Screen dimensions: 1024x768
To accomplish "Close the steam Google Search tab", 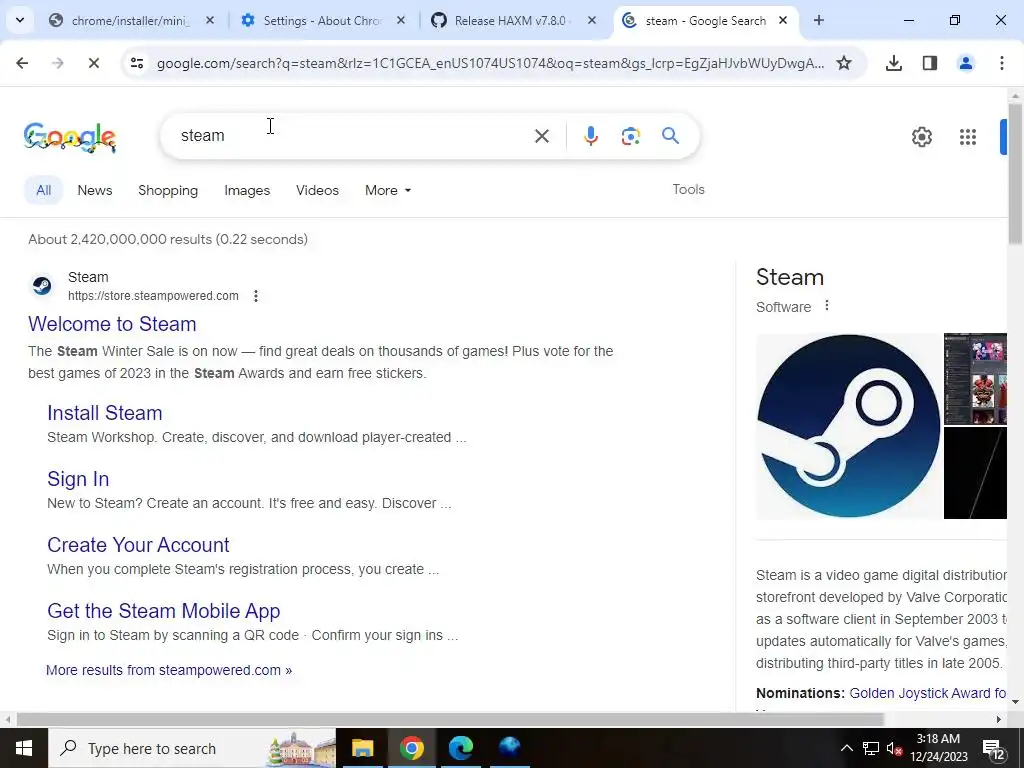I will (x=782, y=20).
